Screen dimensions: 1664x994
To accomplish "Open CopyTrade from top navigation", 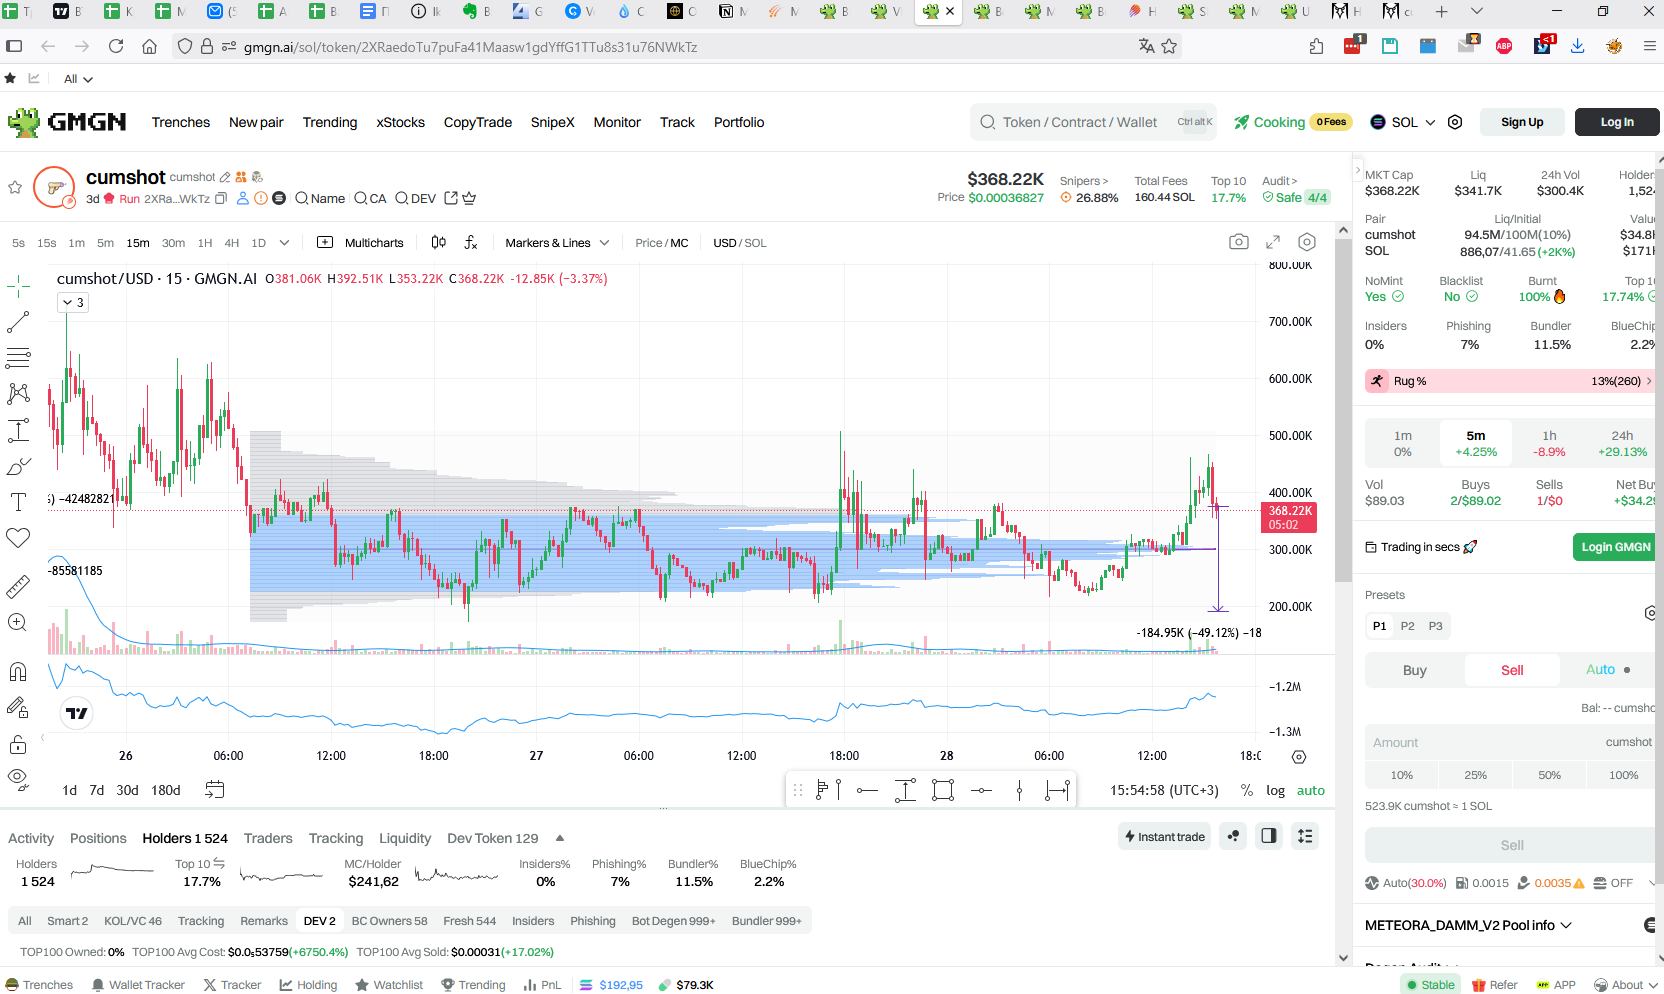I will 478,122.
